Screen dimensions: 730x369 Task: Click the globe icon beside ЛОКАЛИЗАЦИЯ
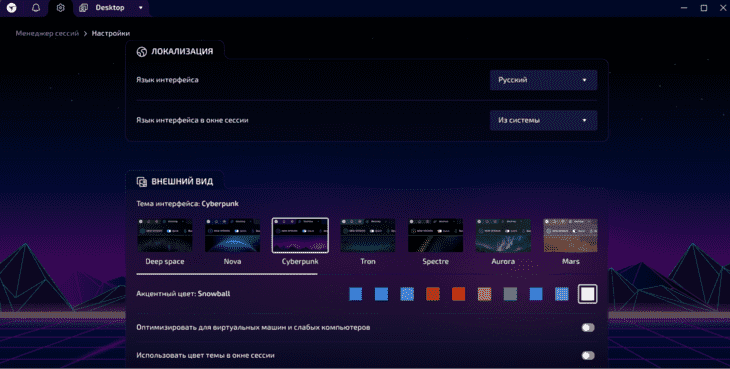click(142, 52)
